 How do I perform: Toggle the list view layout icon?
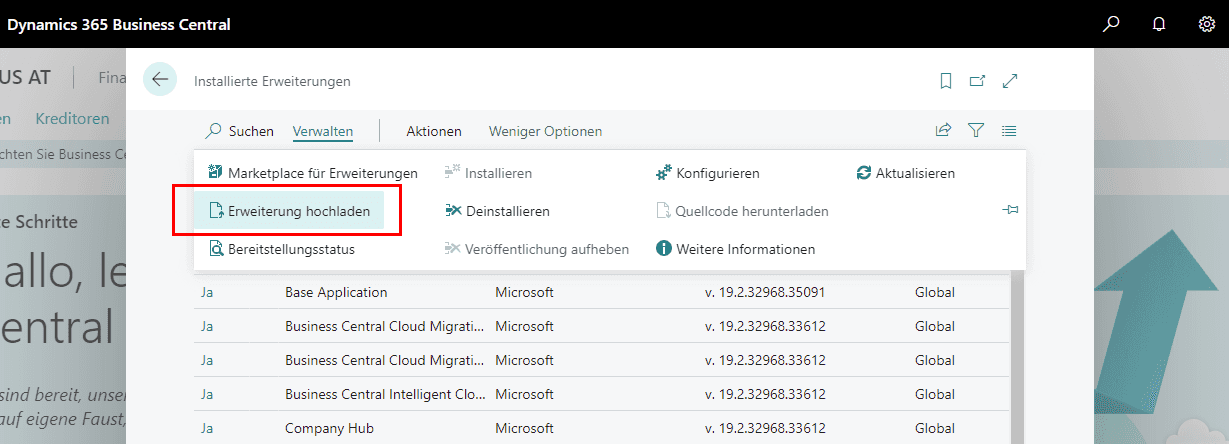tap(1009, 130)
